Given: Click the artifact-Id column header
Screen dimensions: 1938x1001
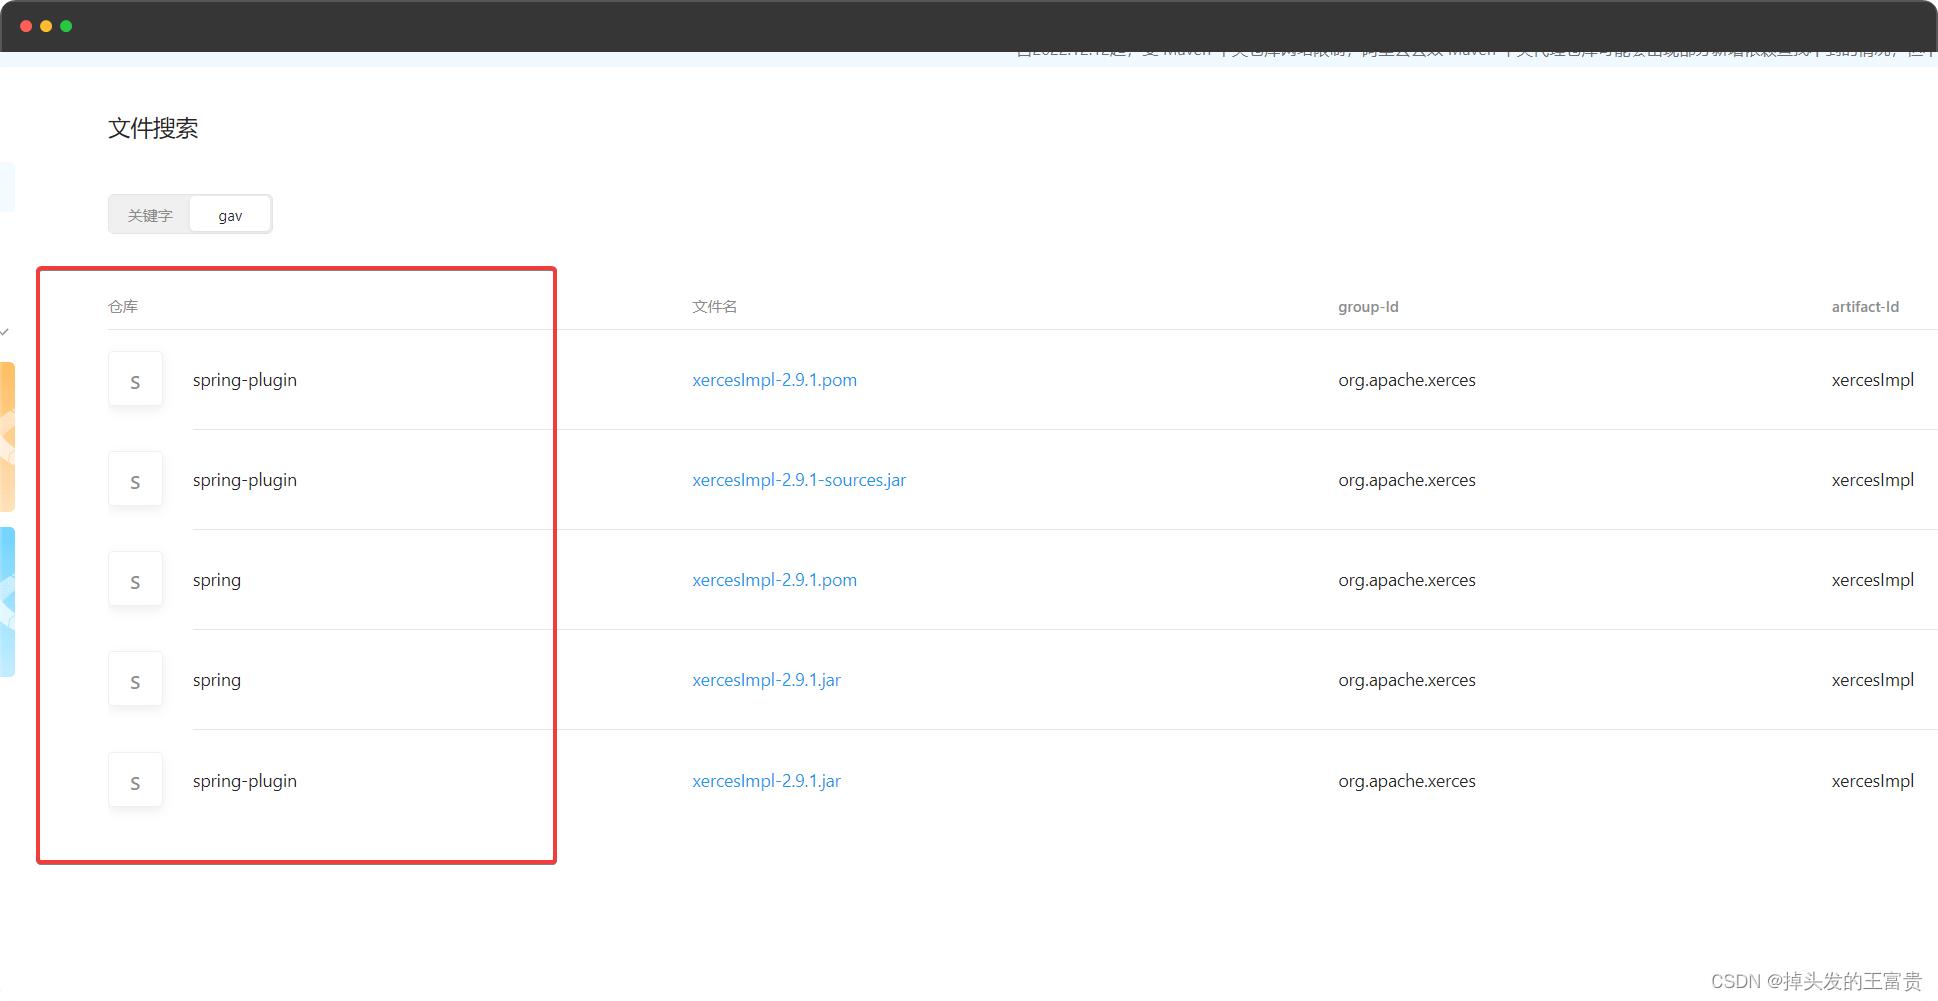Looking at the screenshot, I should point(1865,307).
